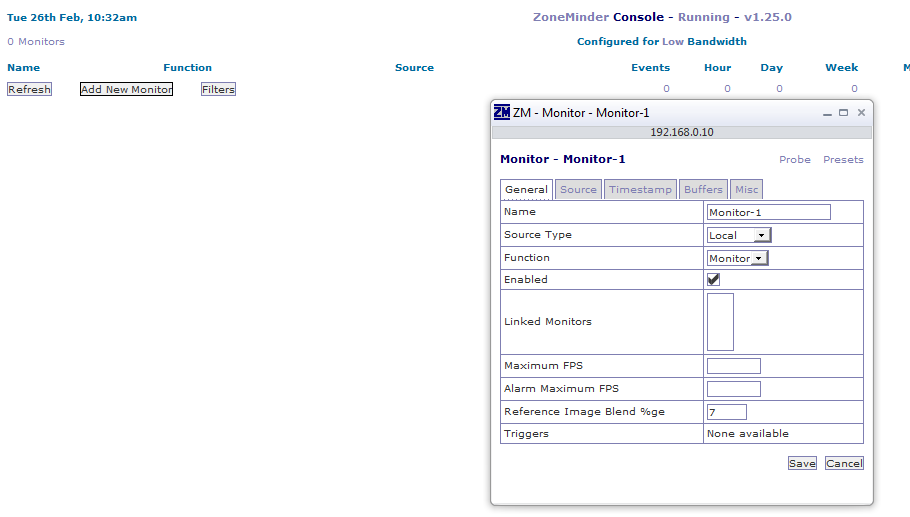
Task: Save the monitor settings
Action: [802, 463]
